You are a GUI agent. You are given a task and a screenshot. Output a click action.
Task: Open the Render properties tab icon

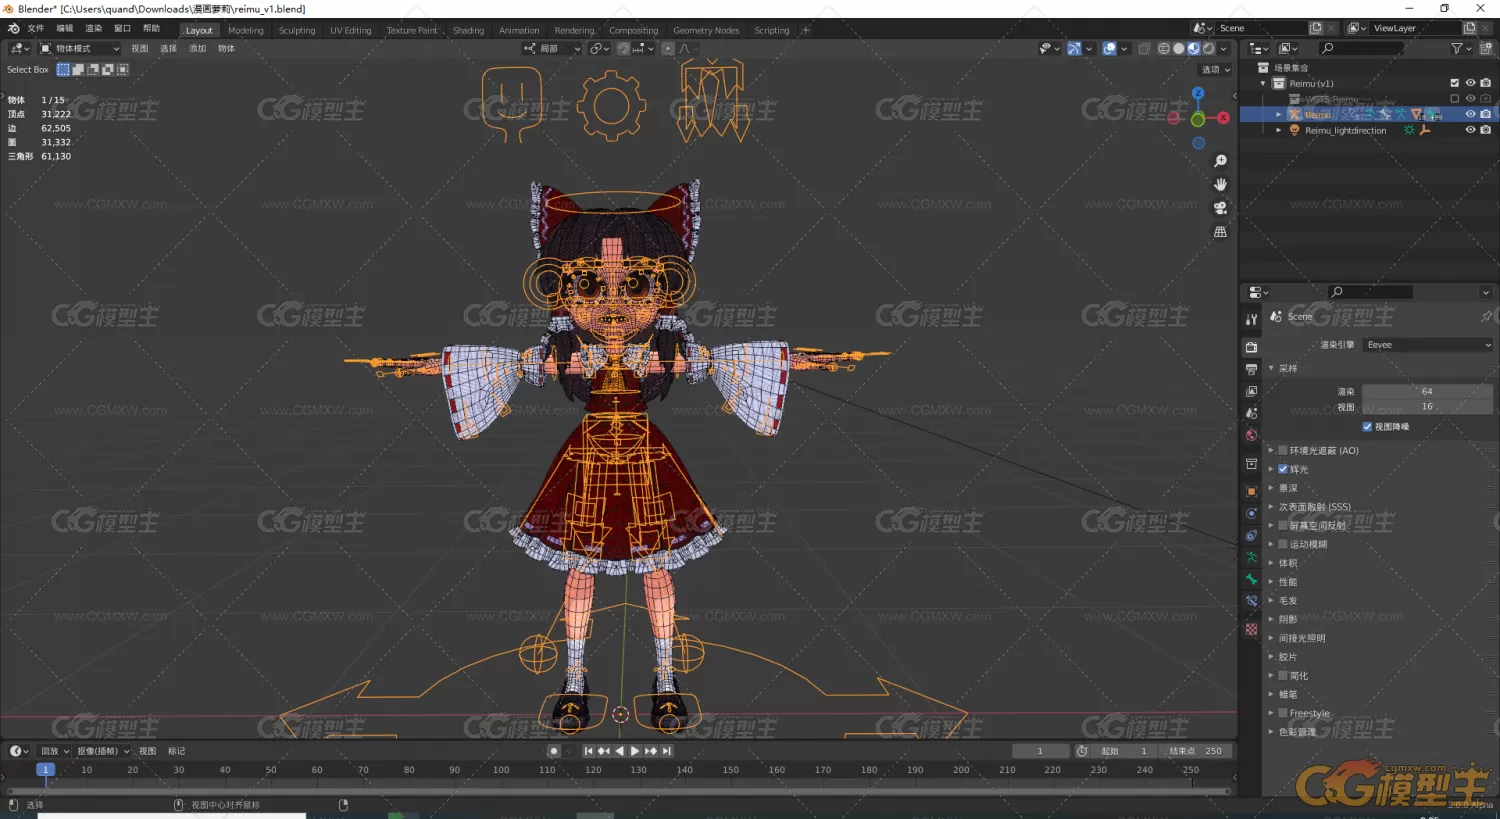click(1251, 347)
